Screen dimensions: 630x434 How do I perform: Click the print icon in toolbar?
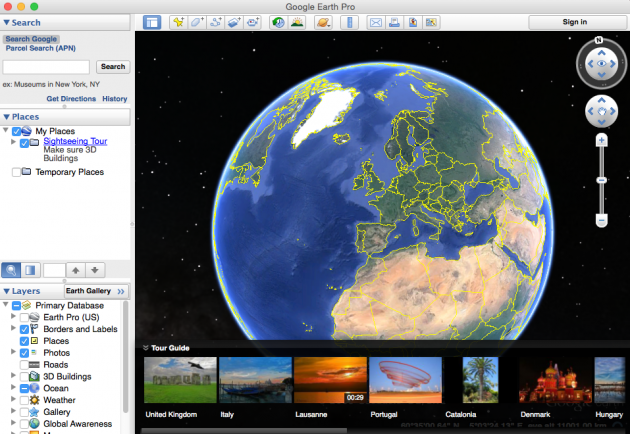395,22
